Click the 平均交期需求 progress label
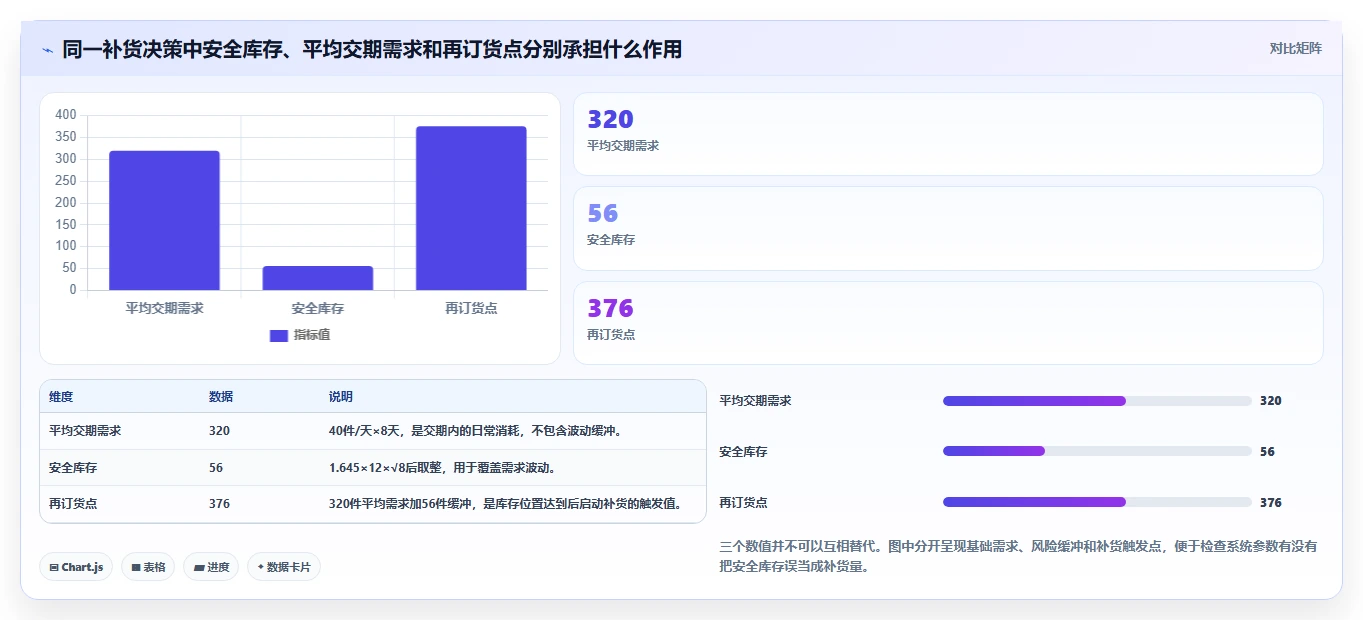The height and width of the screenshot is (620, 1363). coord(755,401)
